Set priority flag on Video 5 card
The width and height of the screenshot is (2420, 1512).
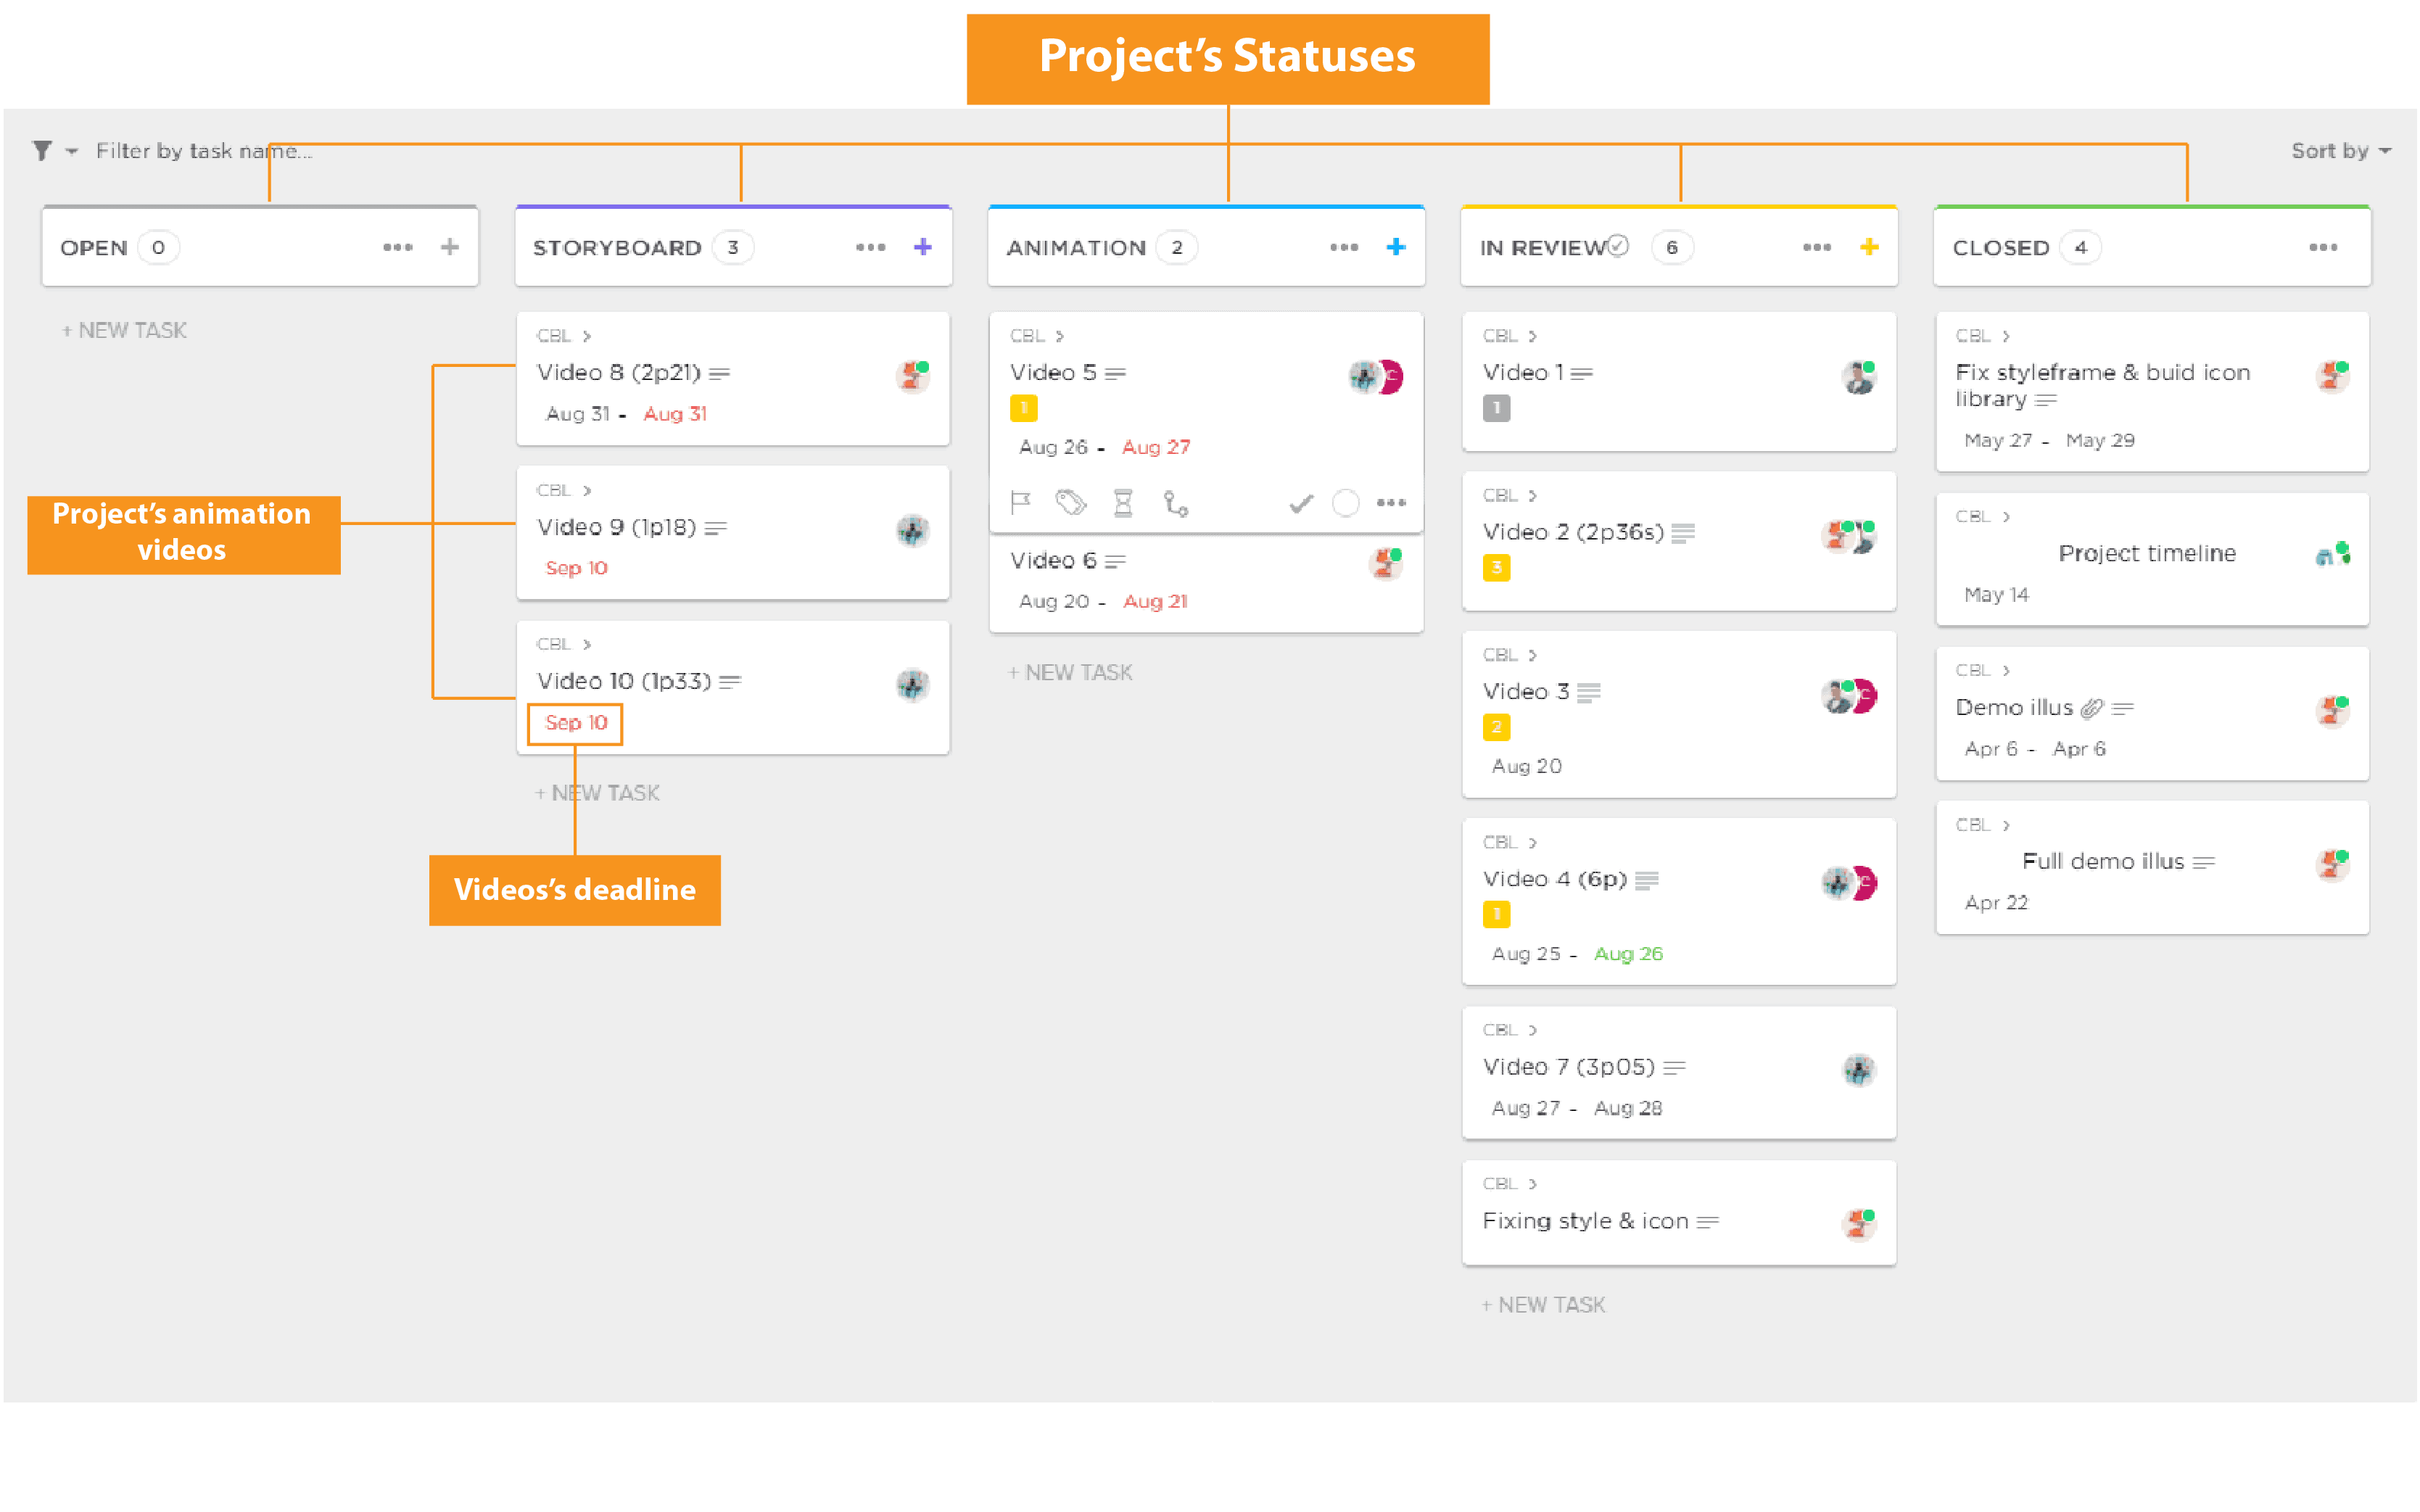tap(1020, 503)
